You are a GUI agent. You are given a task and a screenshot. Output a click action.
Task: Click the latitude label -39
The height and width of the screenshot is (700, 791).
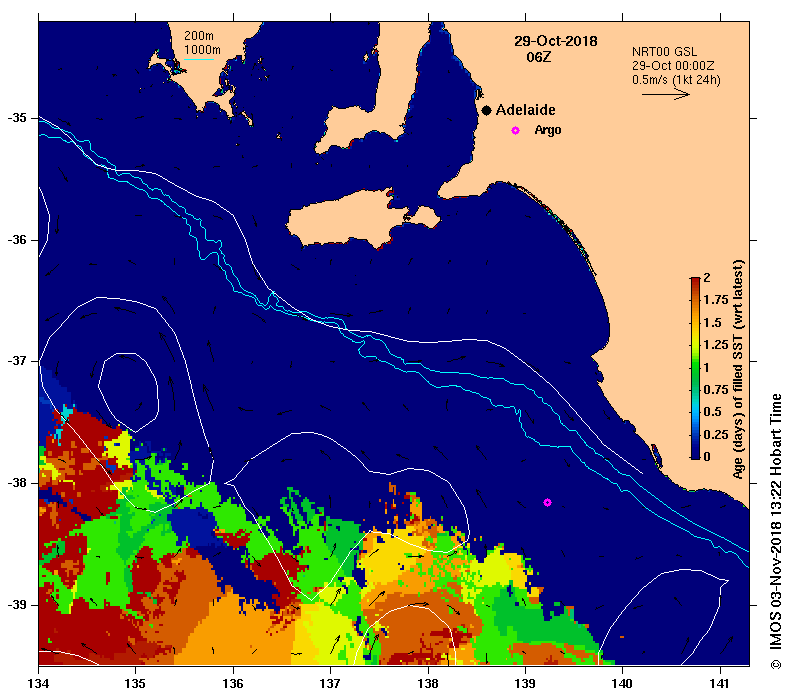coord(17,605)
